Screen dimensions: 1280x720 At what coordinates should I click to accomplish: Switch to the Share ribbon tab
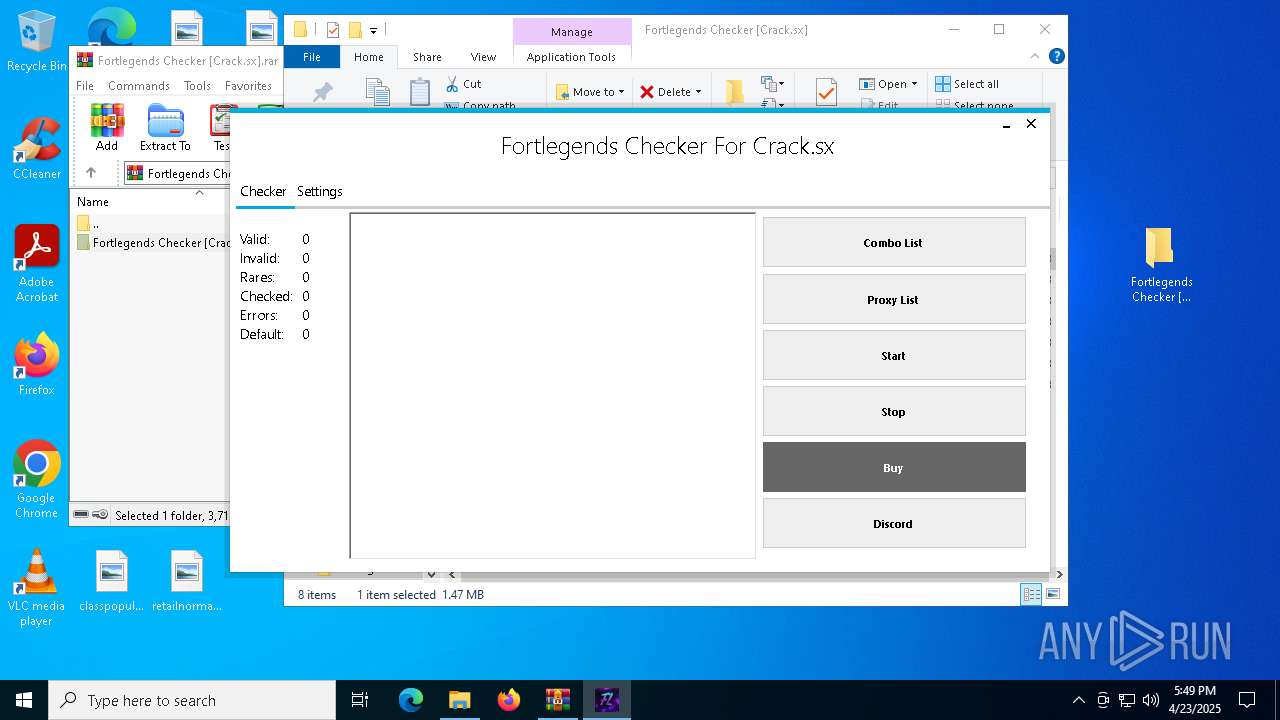coord(427,57)
